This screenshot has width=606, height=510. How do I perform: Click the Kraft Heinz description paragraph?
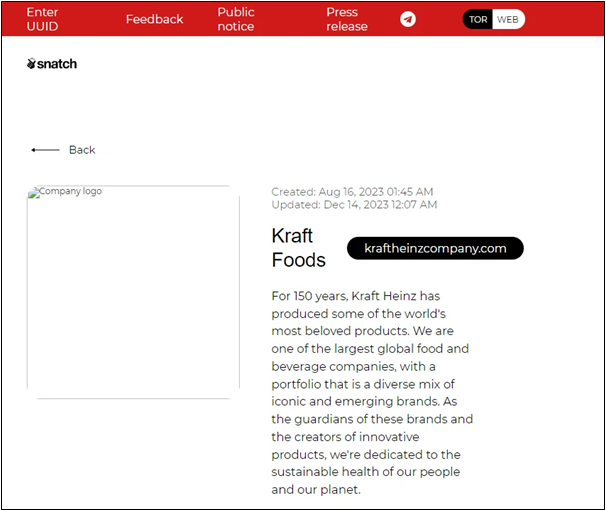click(371, 393)
